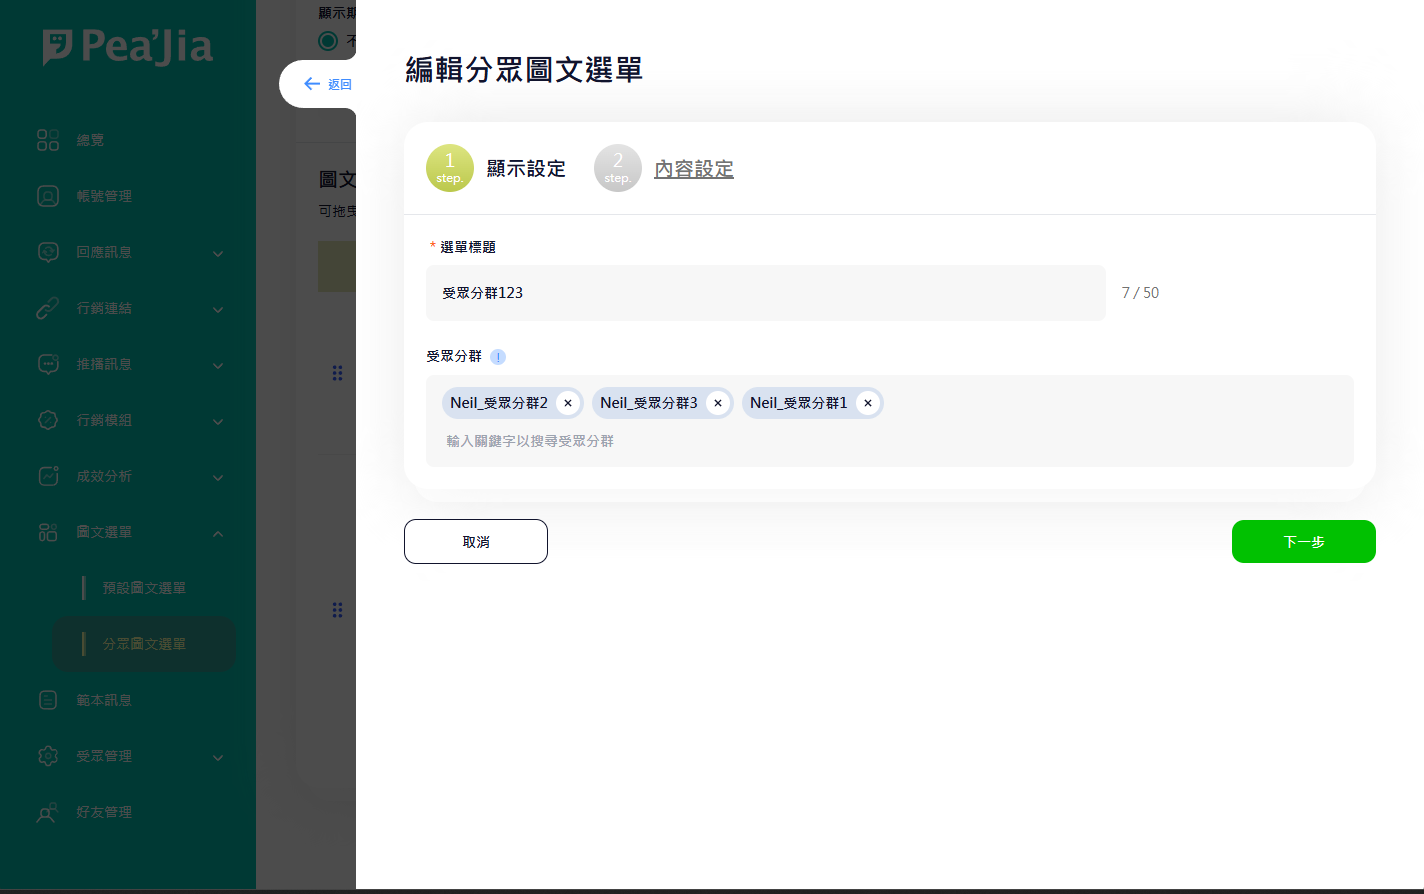The image size is (1424, 894).
Task: Select the radio button under 顯示期
Action: 327,41
